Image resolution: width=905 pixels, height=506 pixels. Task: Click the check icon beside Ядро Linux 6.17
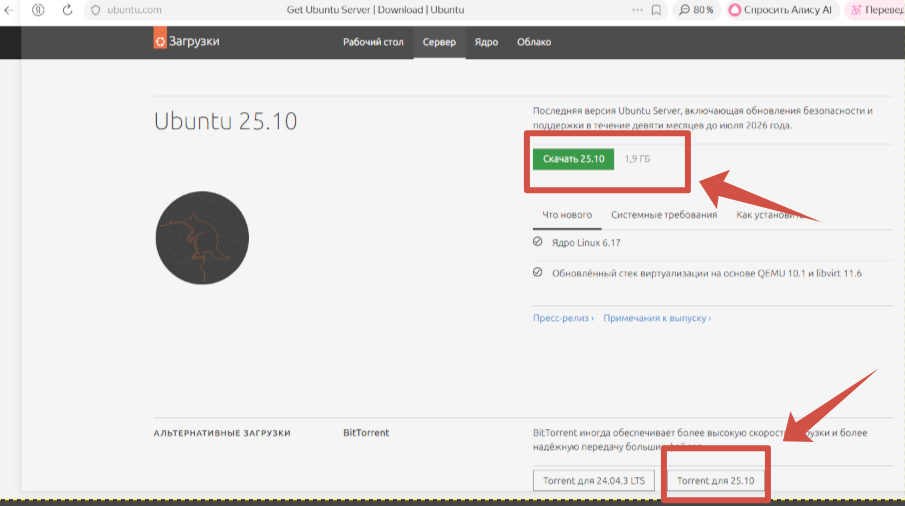[x=537, y=242]
